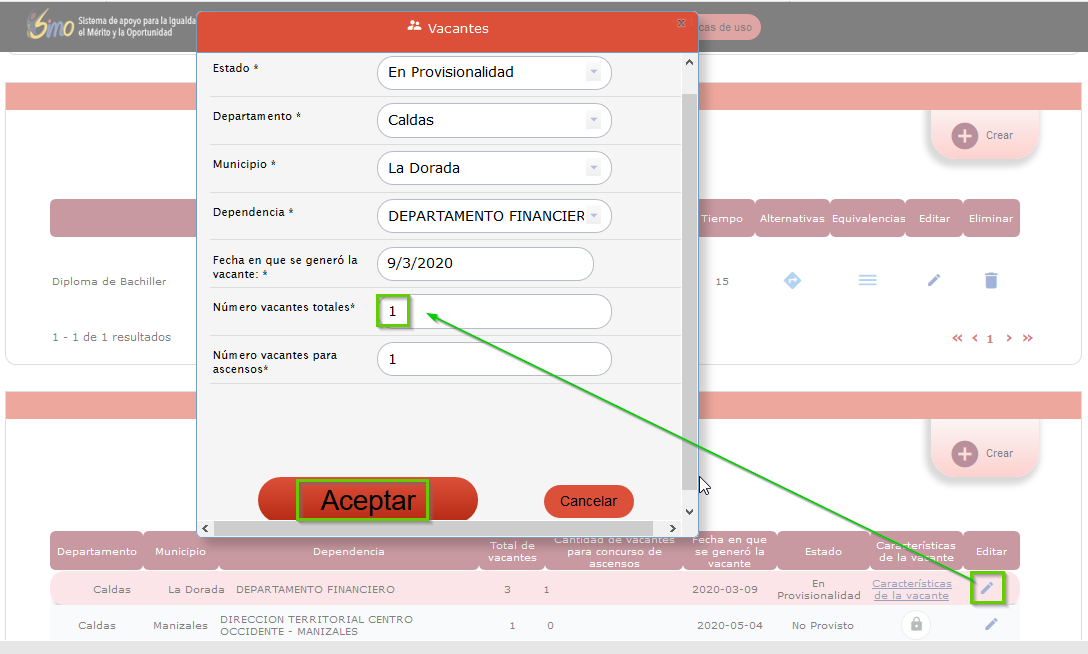Click the Número vacantes totales field
The image size is (1088, 654).
click(494, 312)
